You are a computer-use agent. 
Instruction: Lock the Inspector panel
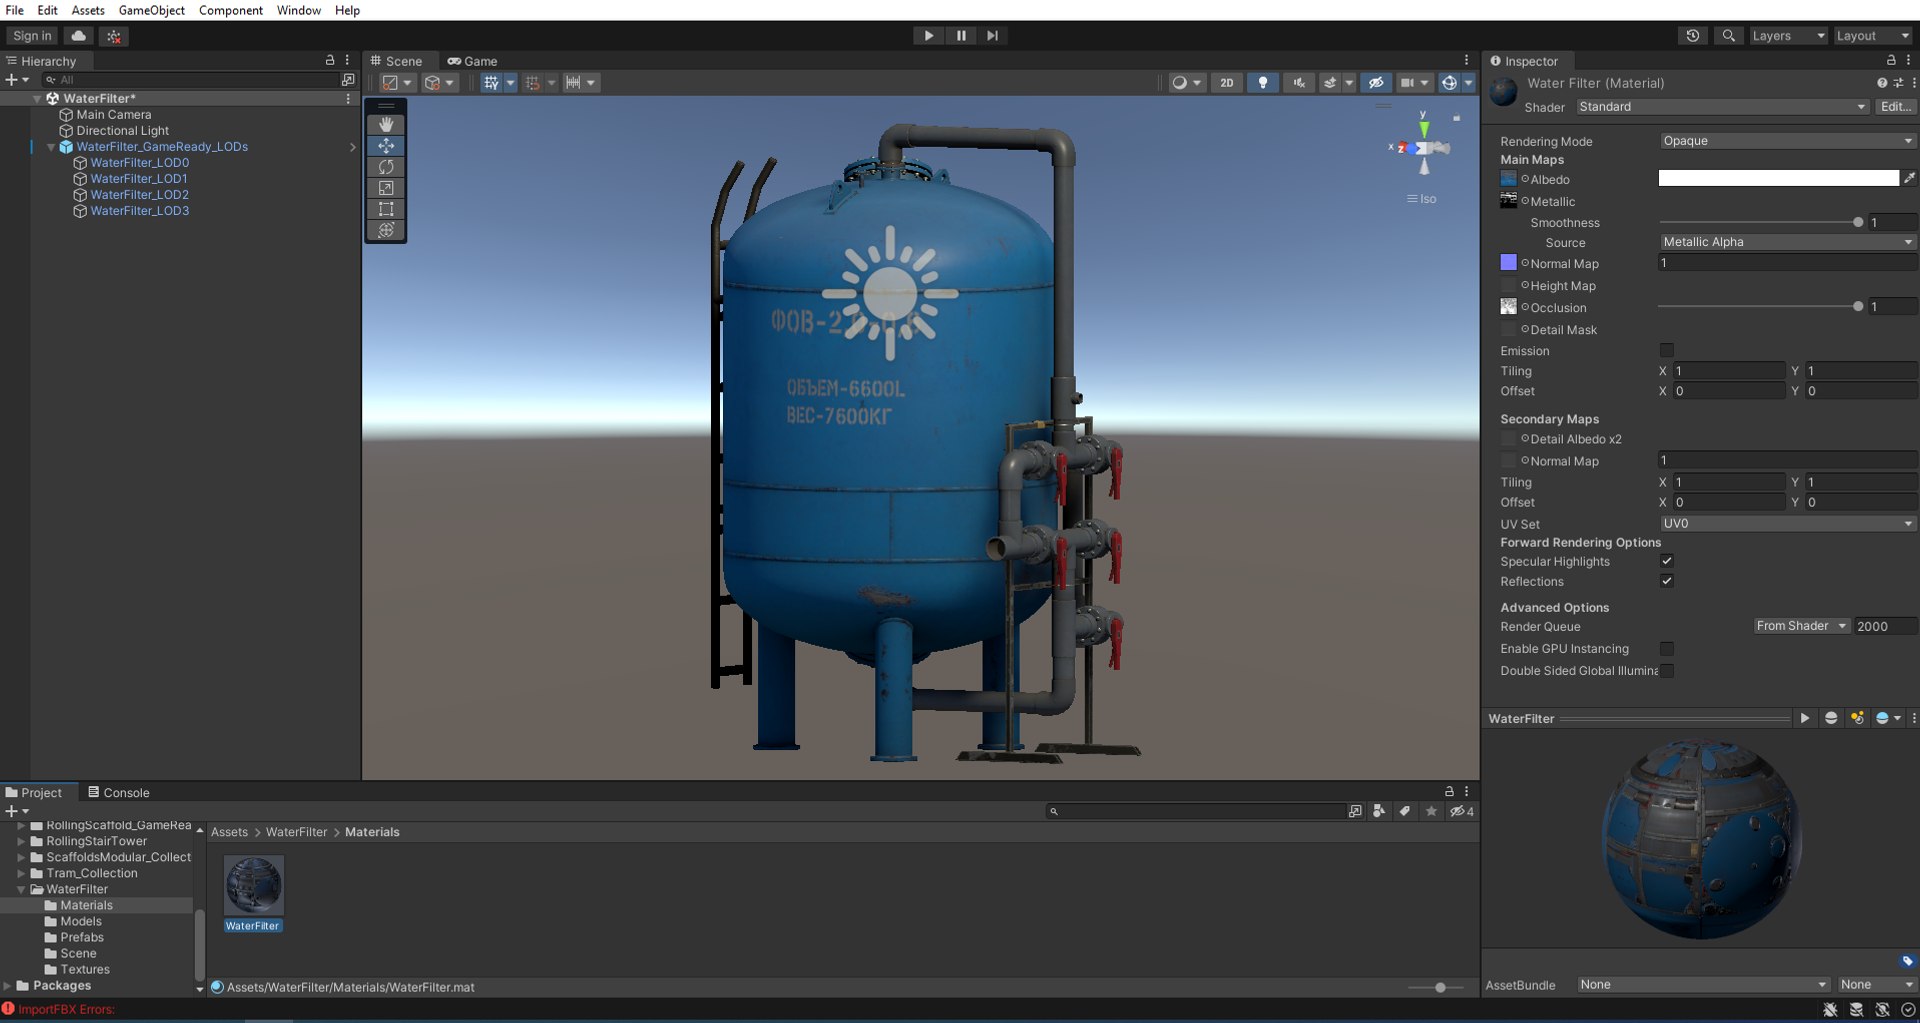point(1890,60)
